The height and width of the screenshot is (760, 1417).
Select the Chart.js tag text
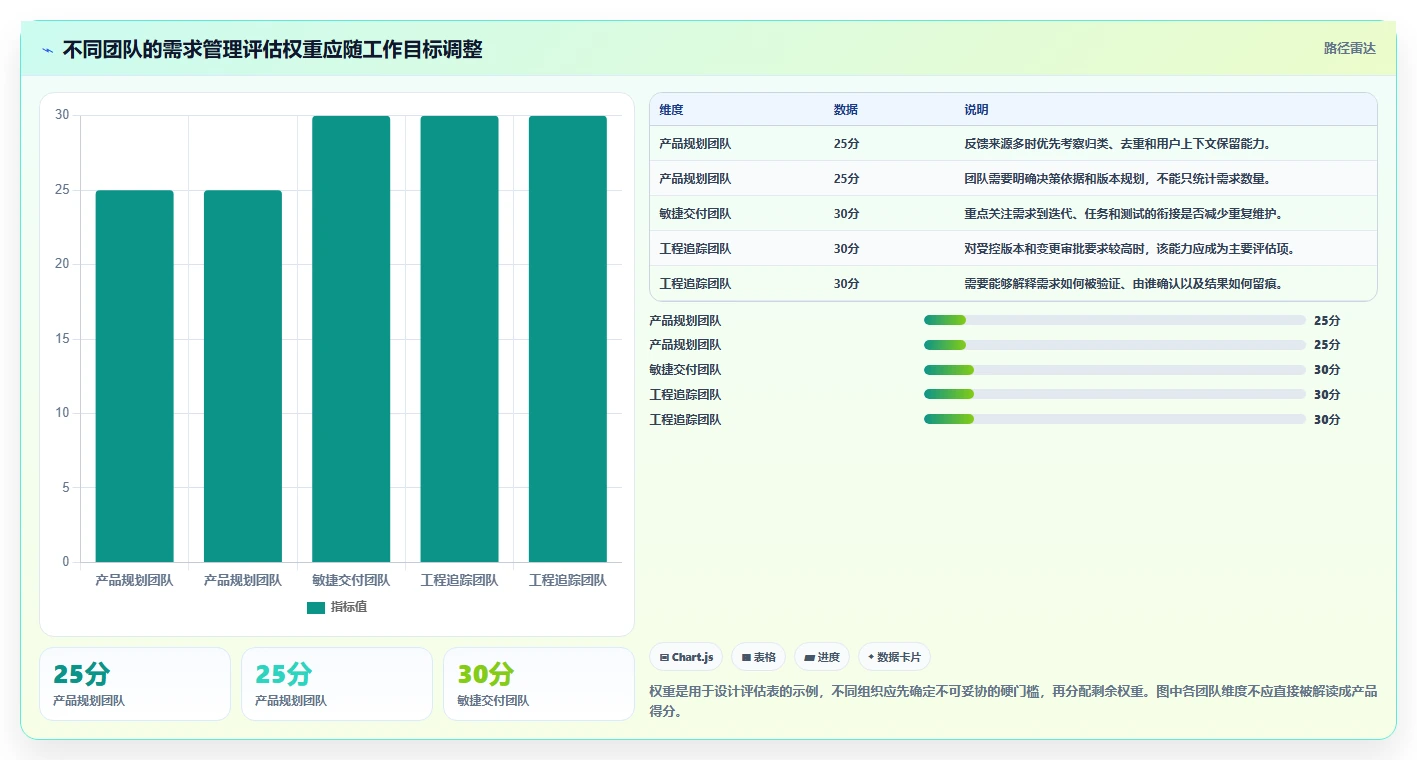(692, 657)
